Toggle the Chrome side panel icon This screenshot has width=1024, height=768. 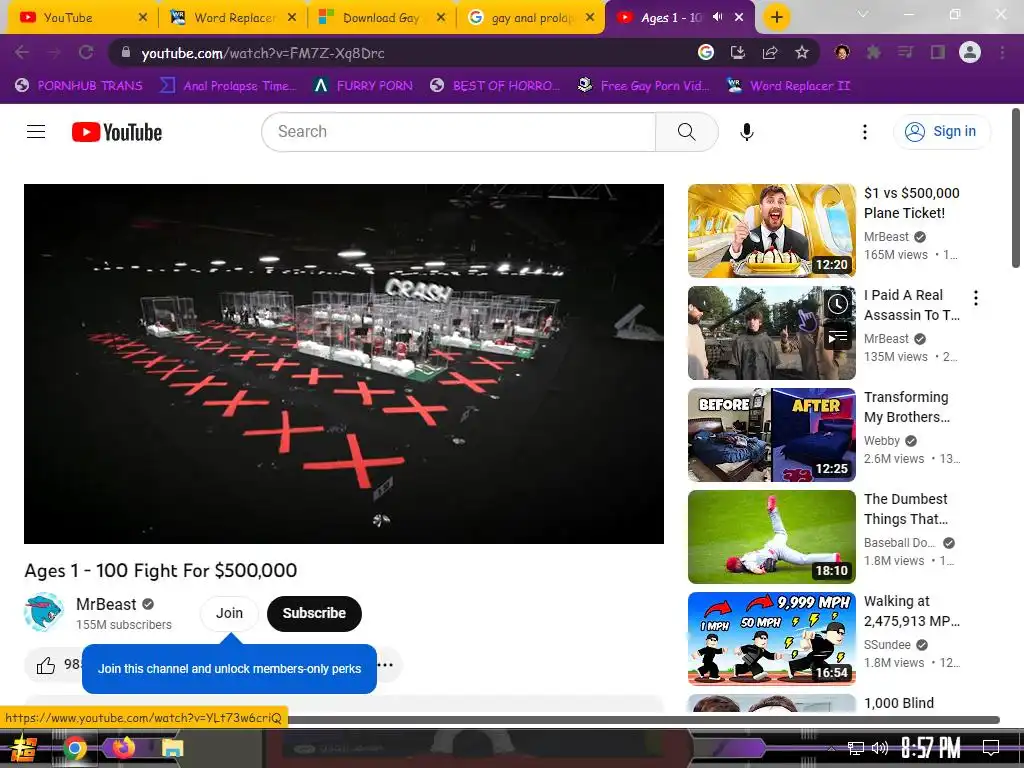pyautogui.click(x=938, y=52)
